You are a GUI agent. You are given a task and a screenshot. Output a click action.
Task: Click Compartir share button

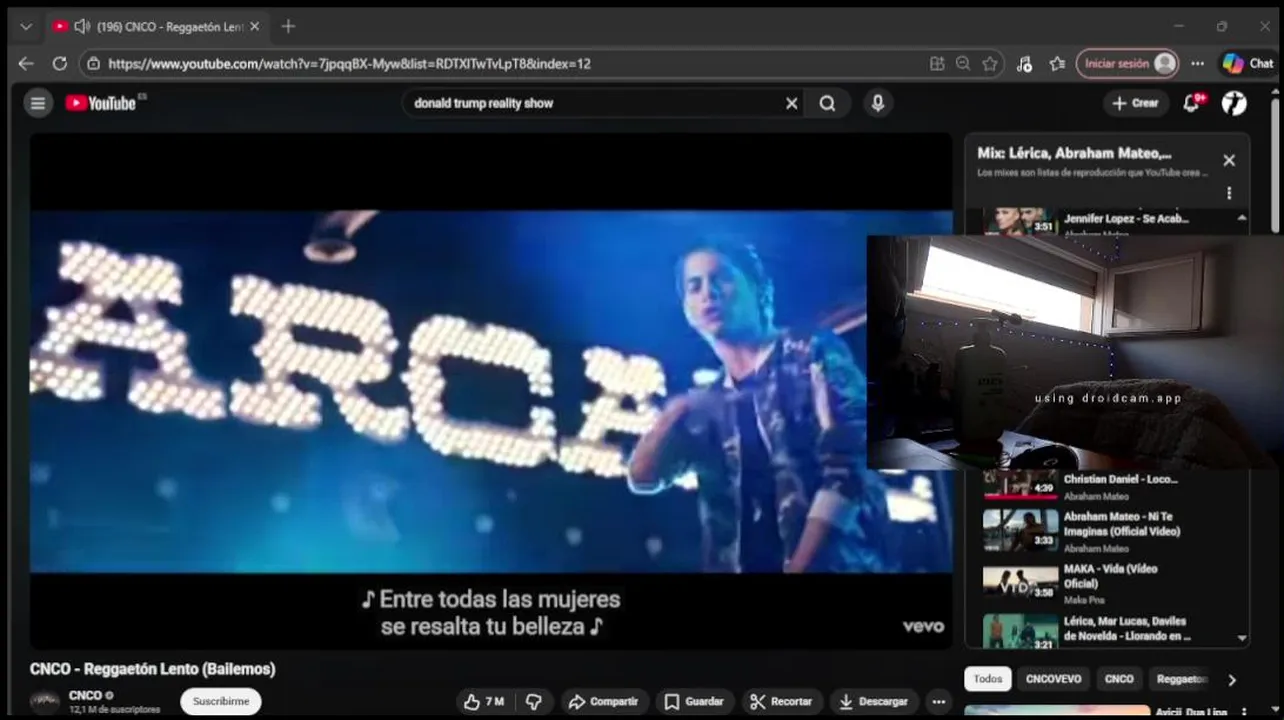605,701
